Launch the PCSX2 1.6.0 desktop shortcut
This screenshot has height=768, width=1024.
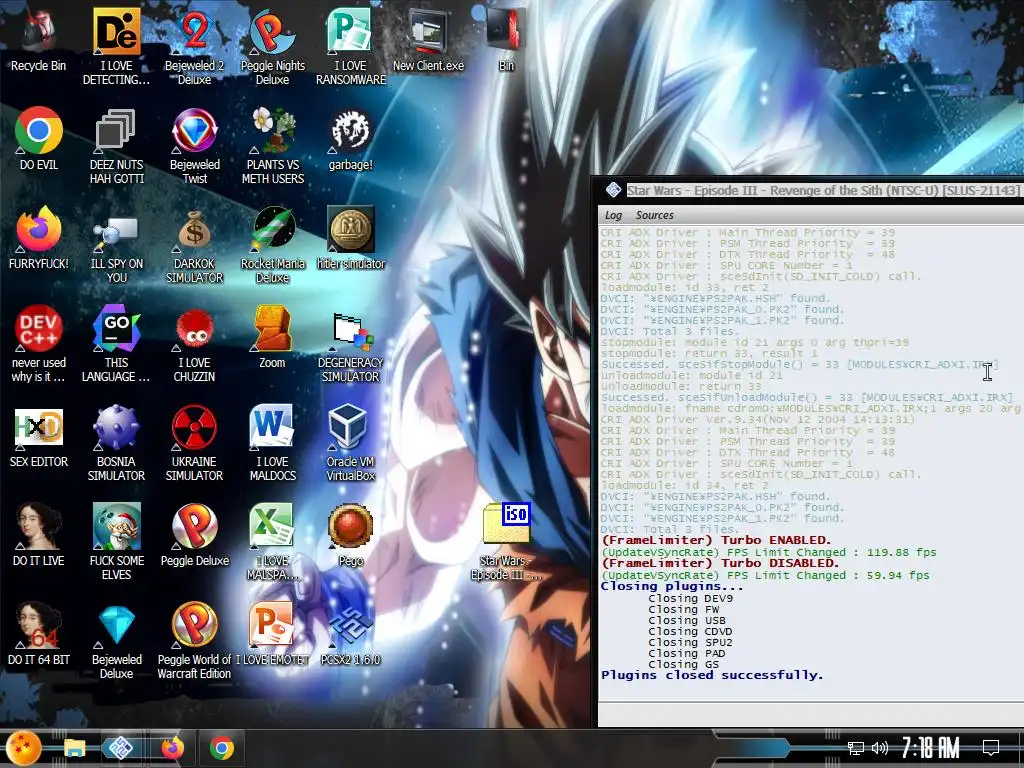351,633
